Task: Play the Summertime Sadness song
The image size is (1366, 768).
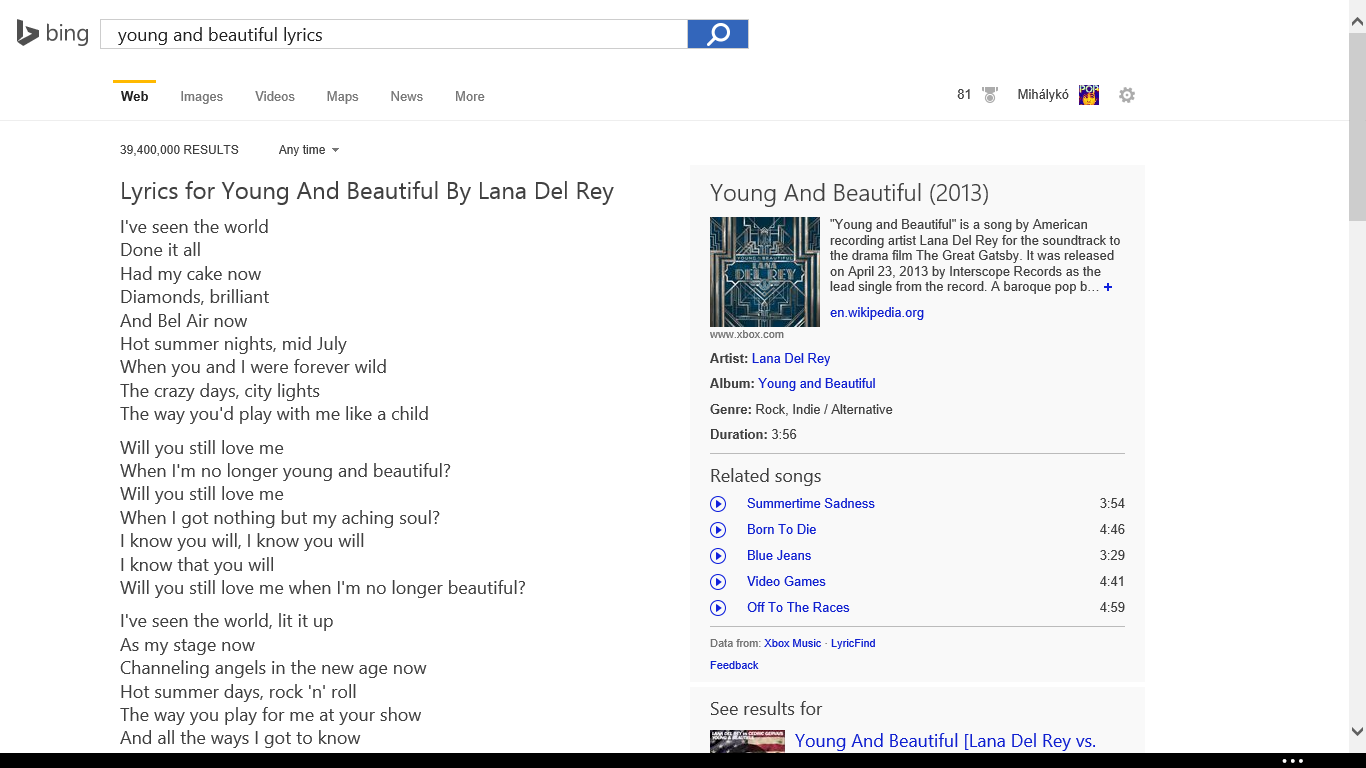Action: click(x=718, y=504)
